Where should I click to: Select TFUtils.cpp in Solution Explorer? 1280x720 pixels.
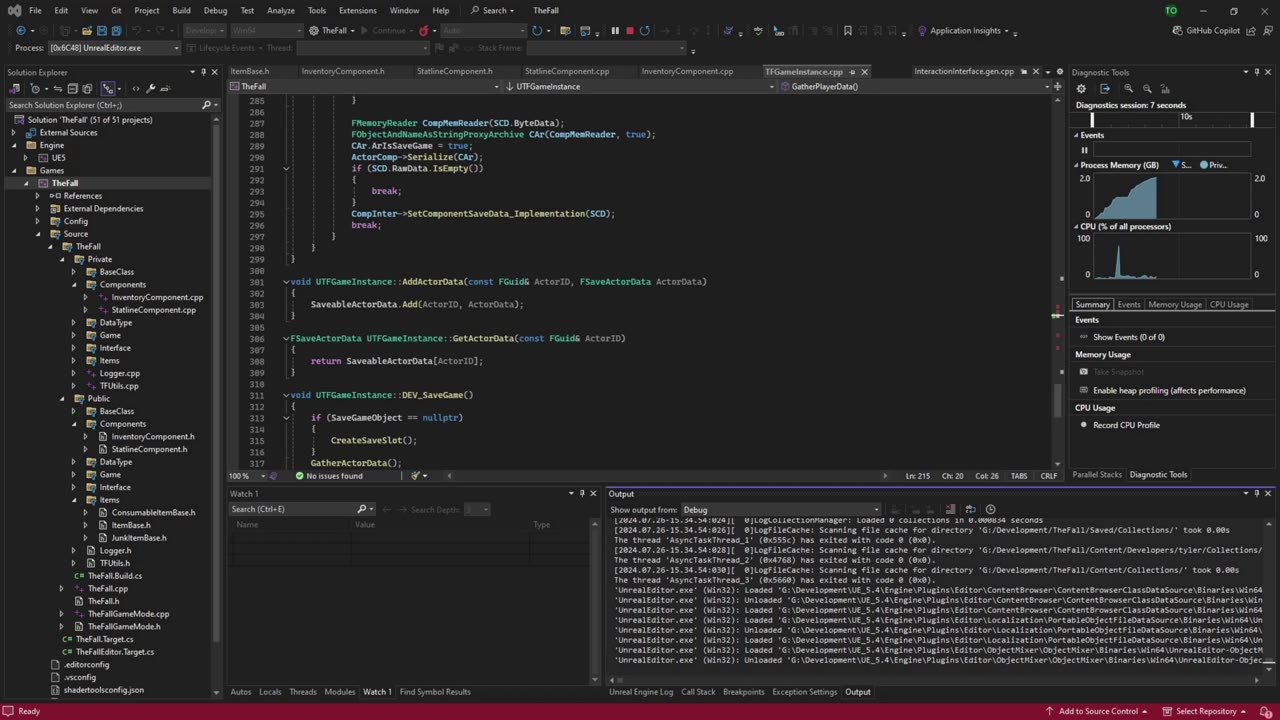[x=119, y=386]
